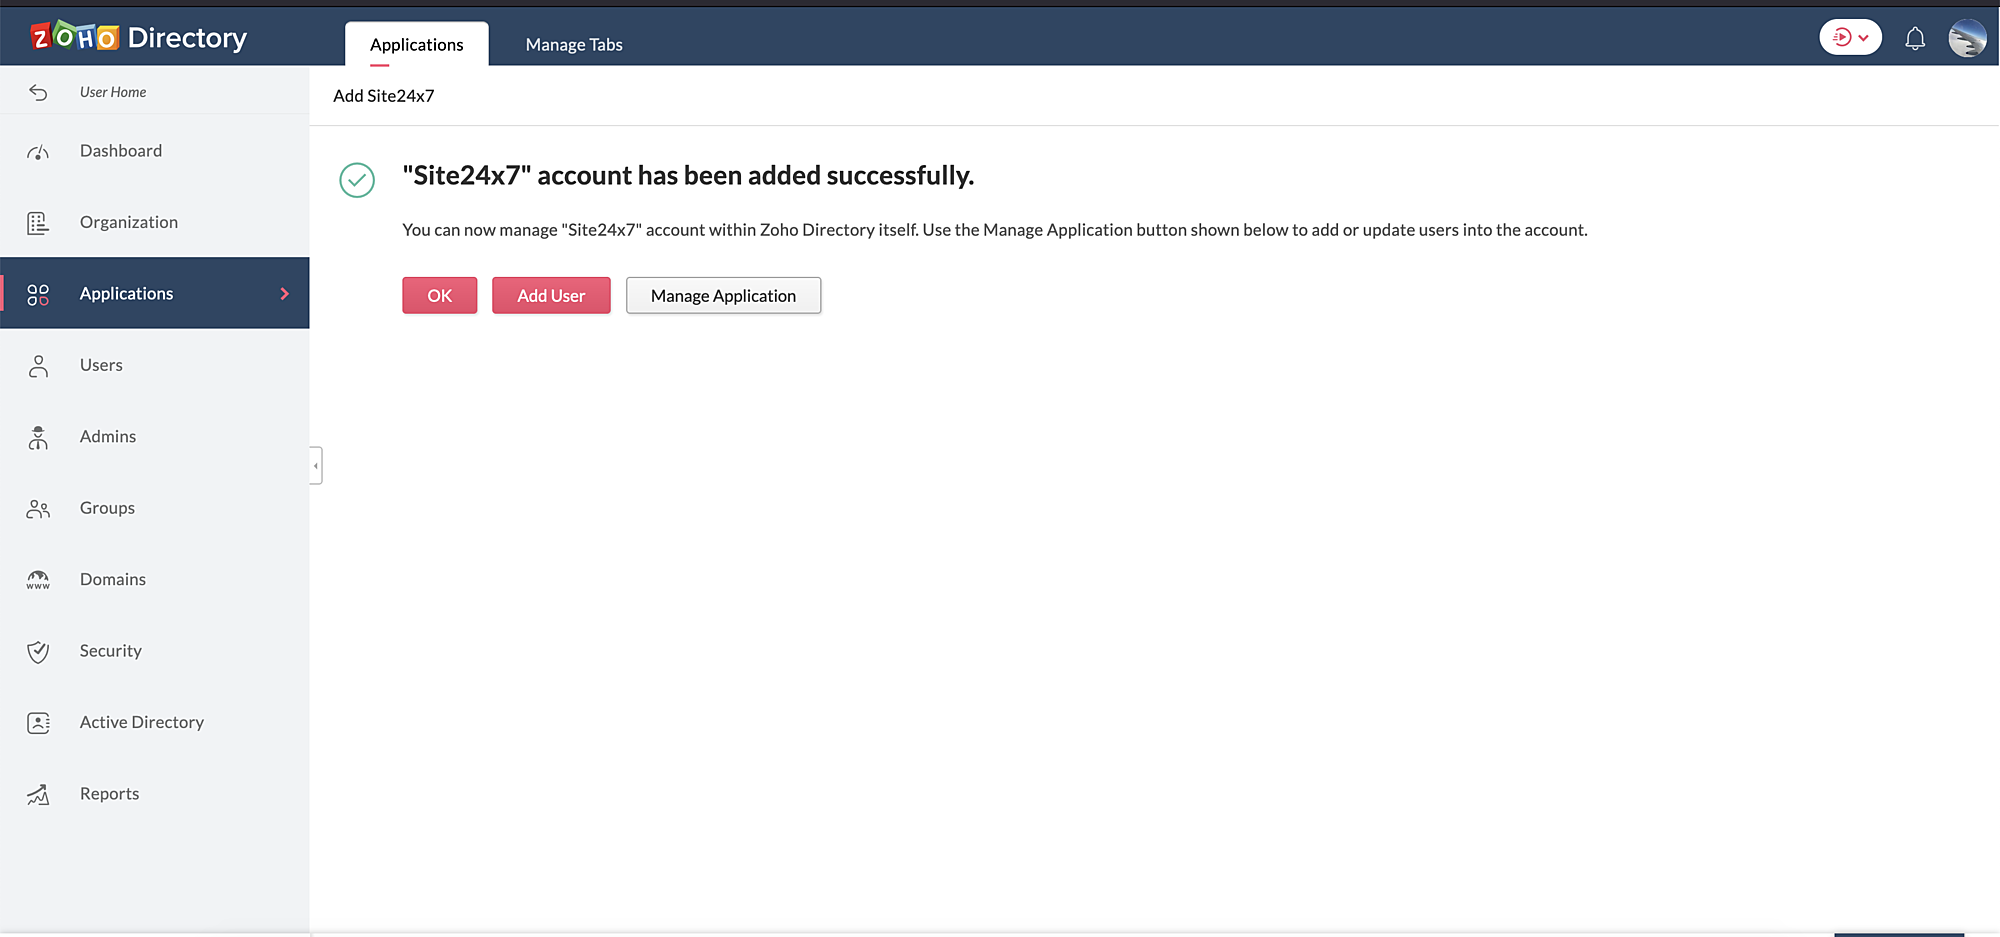Click the Active Directory card icon
Screen dimensions: 2000x937
[38, 723]
